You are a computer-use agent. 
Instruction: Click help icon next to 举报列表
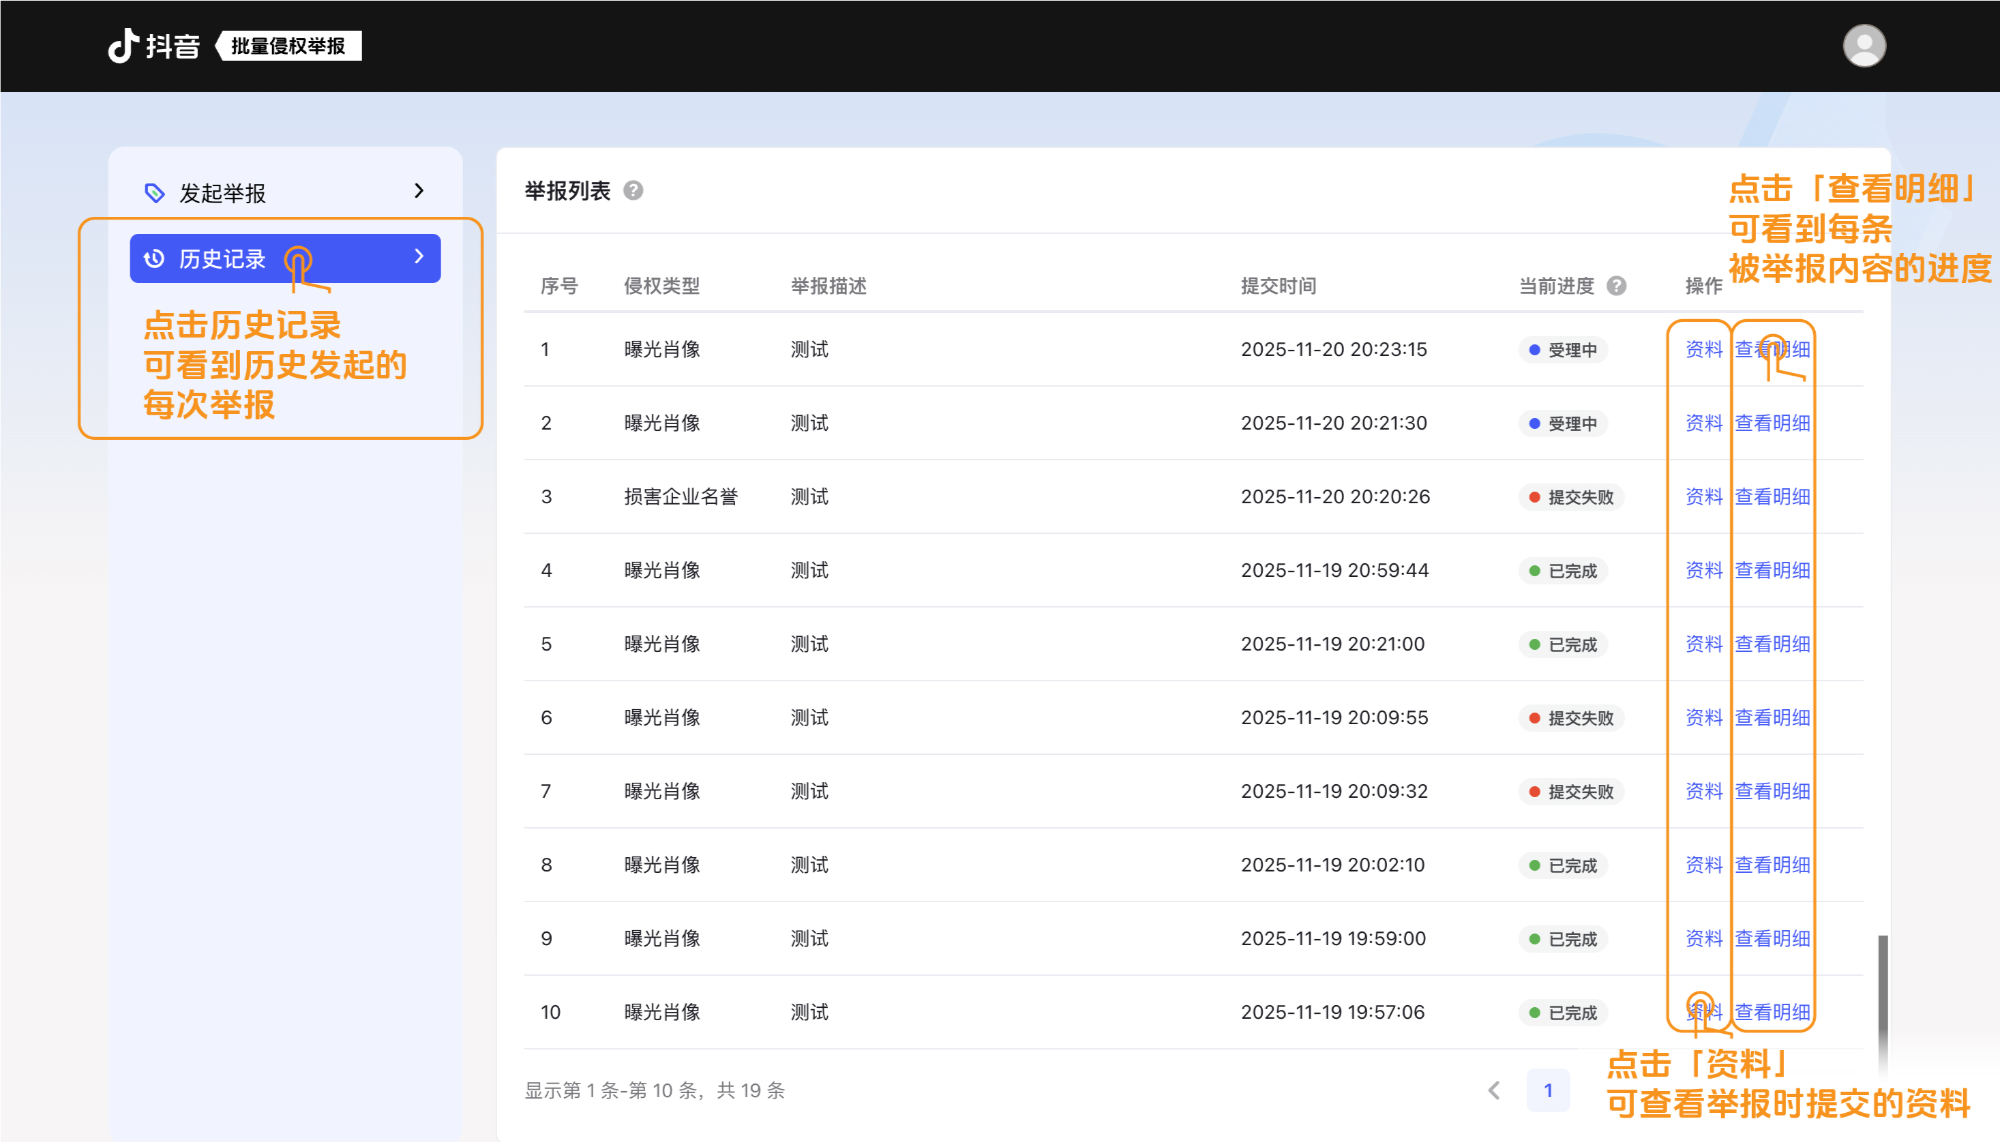coord(633,190)
